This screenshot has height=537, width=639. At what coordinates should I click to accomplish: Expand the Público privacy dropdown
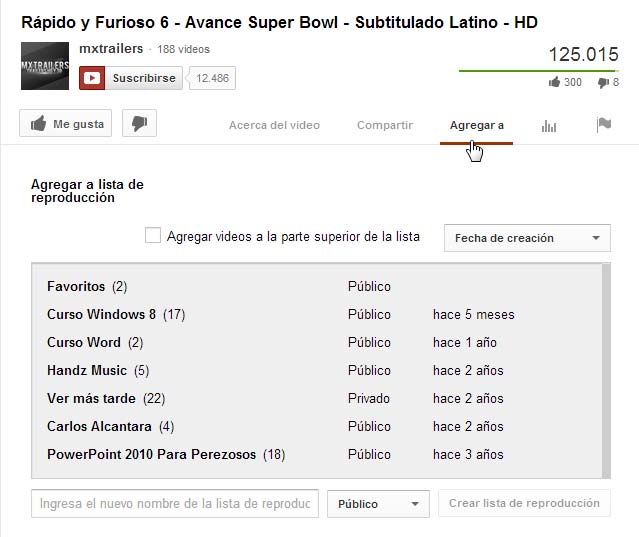tap(378, 504)
